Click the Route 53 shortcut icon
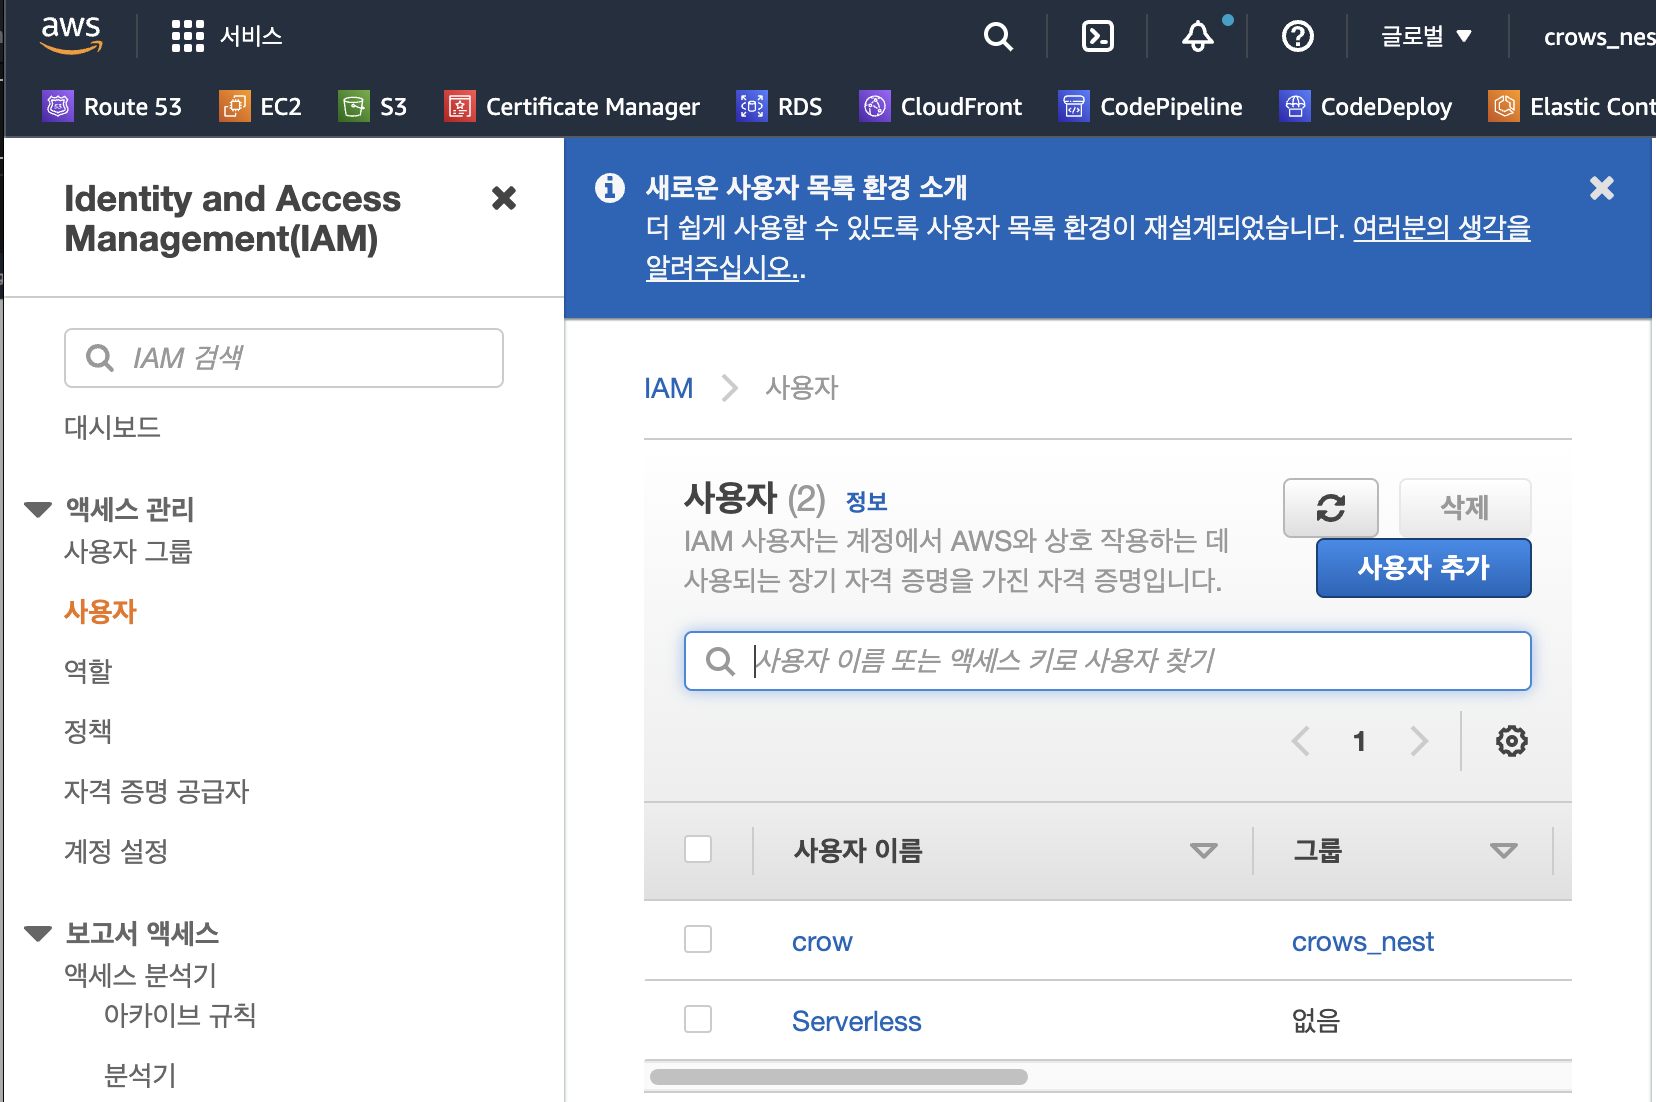Screen dimensions: 1656x1102 pos(58,105)
